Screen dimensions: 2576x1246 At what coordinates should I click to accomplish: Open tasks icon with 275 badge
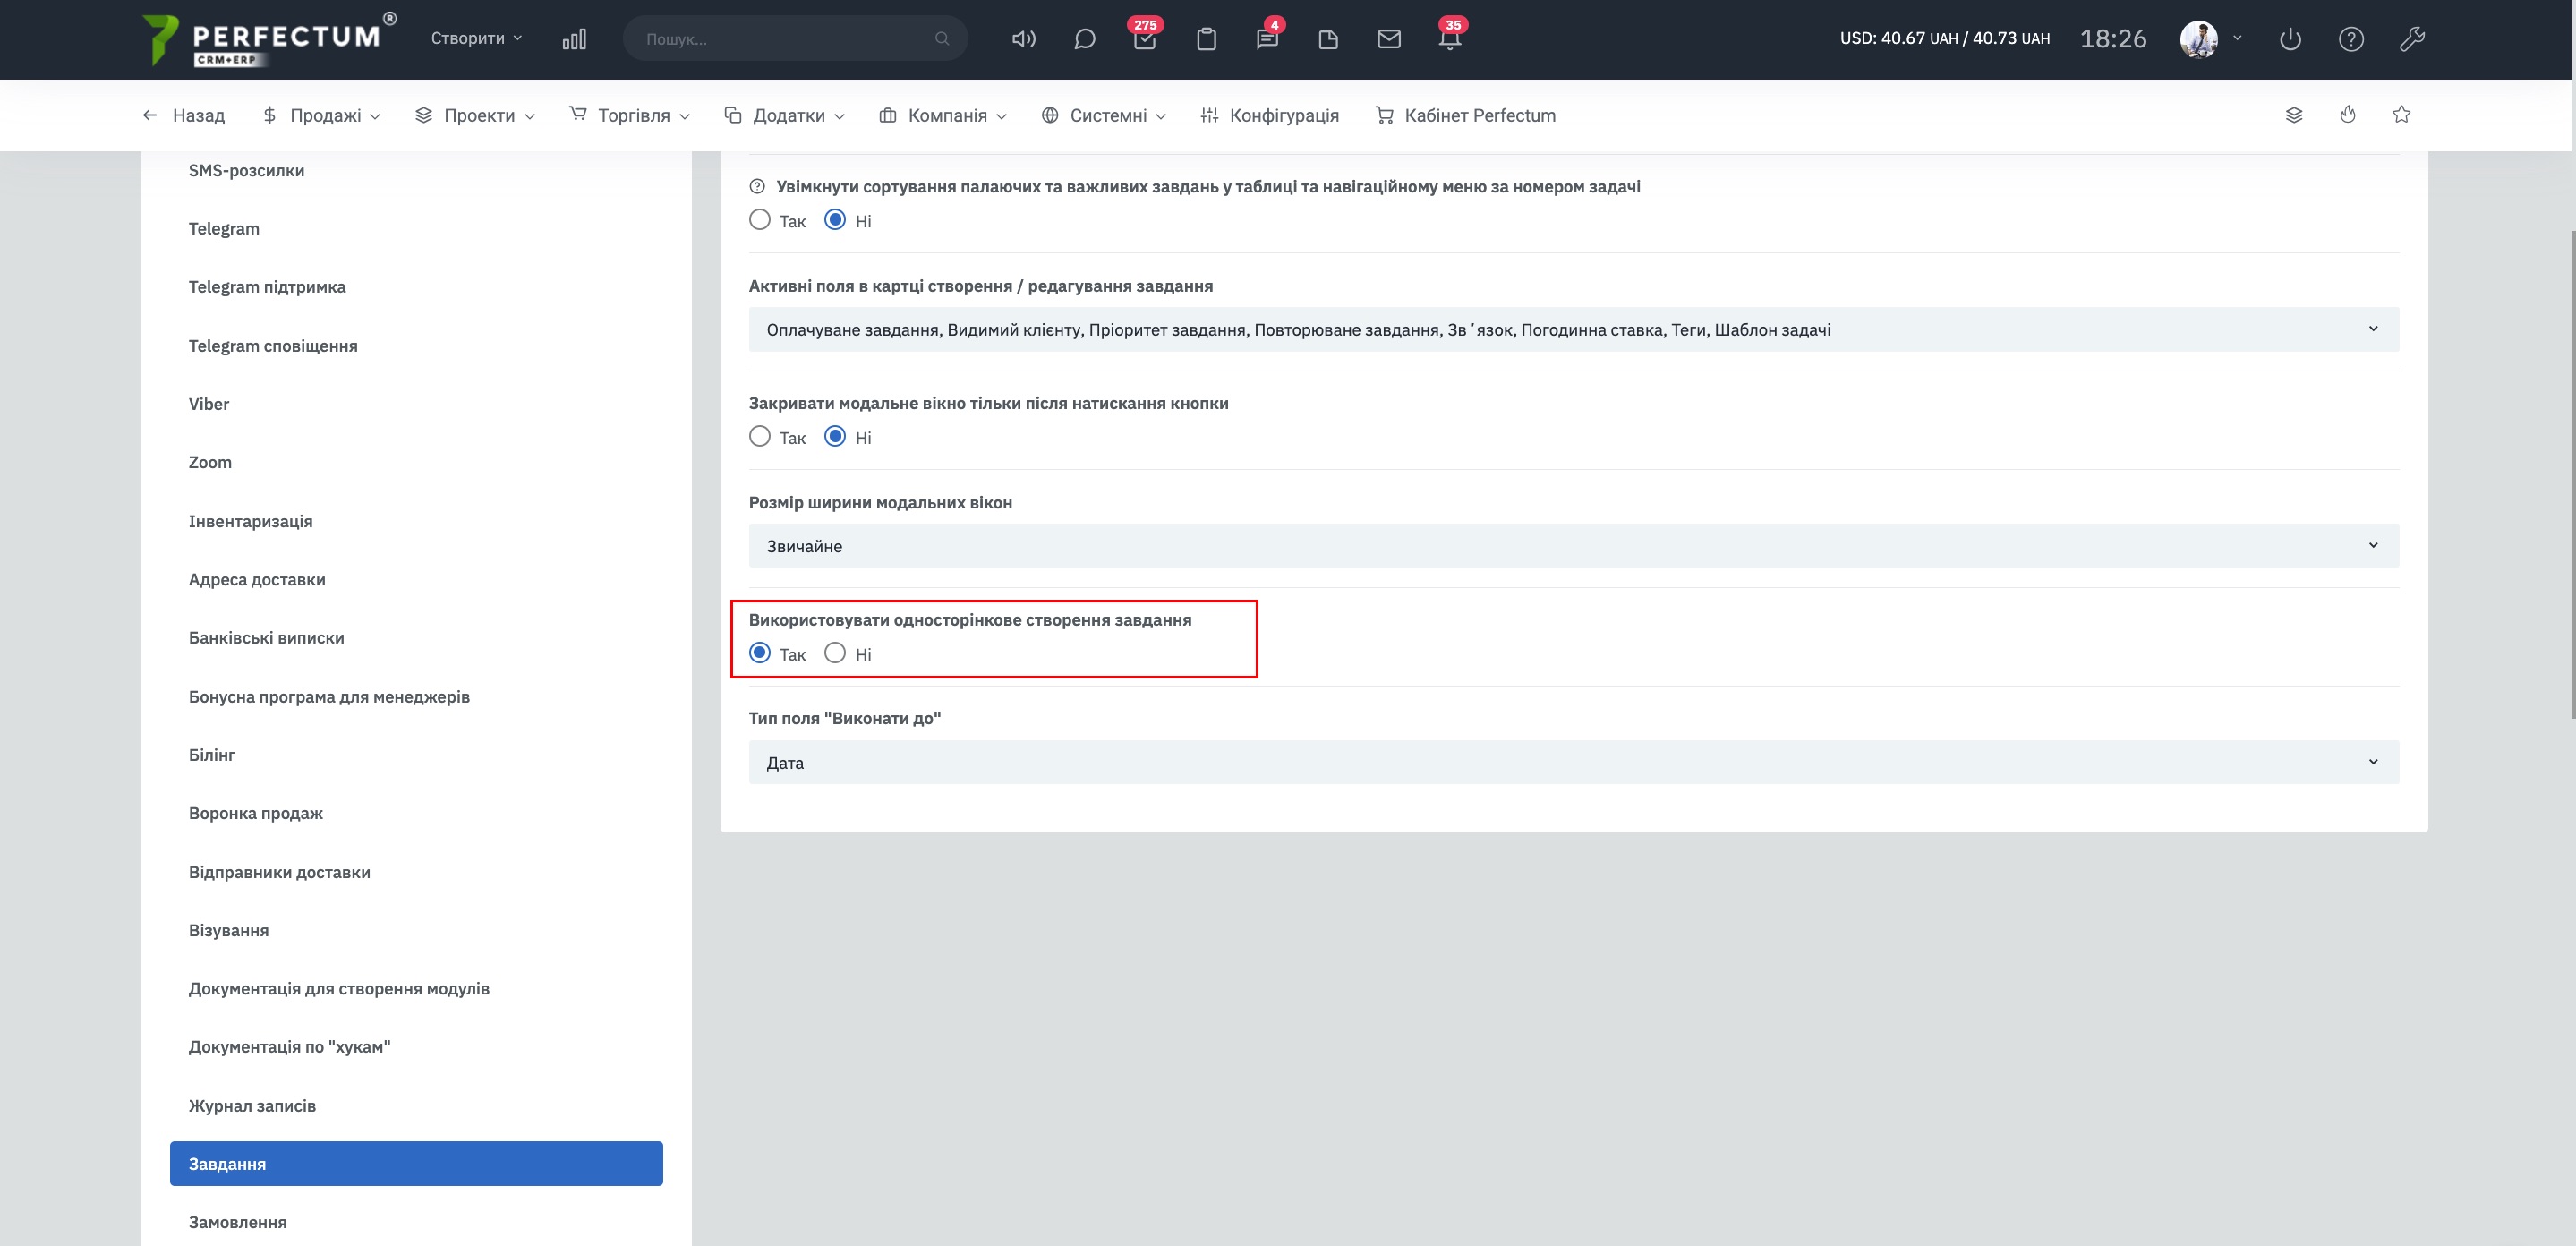pos(1145,40)
